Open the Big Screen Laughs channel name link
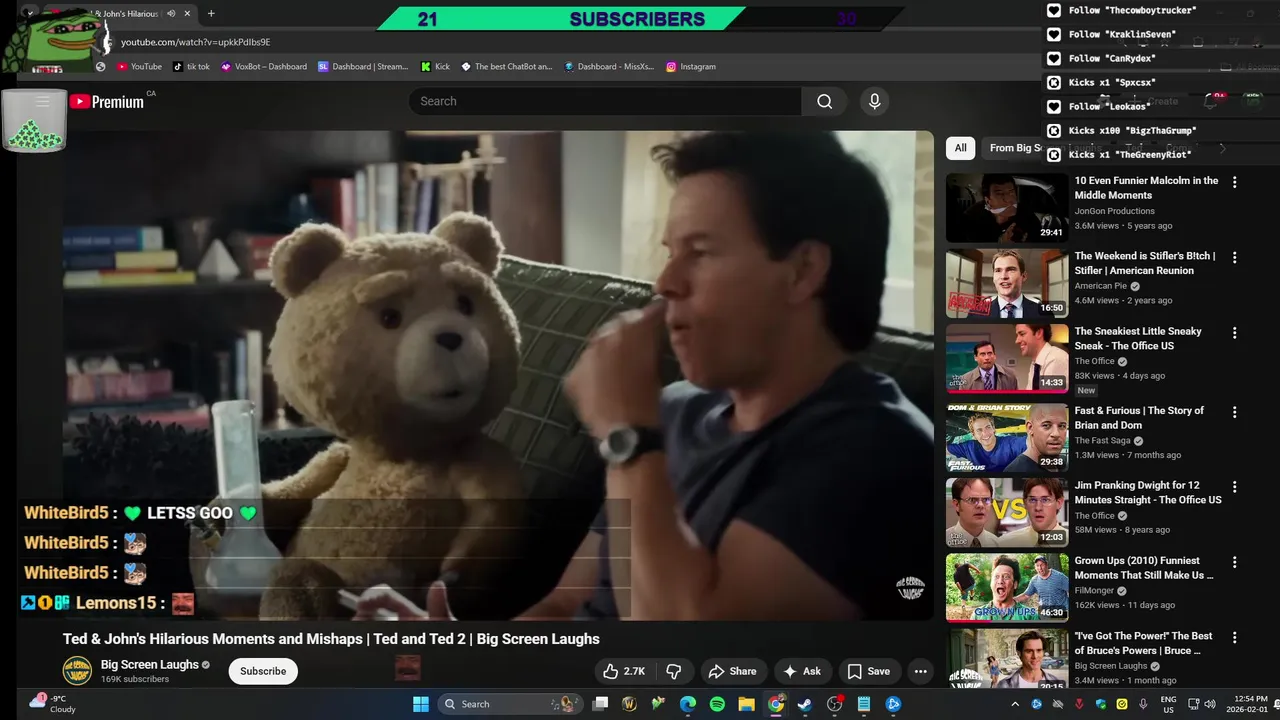 click(149, 665)
